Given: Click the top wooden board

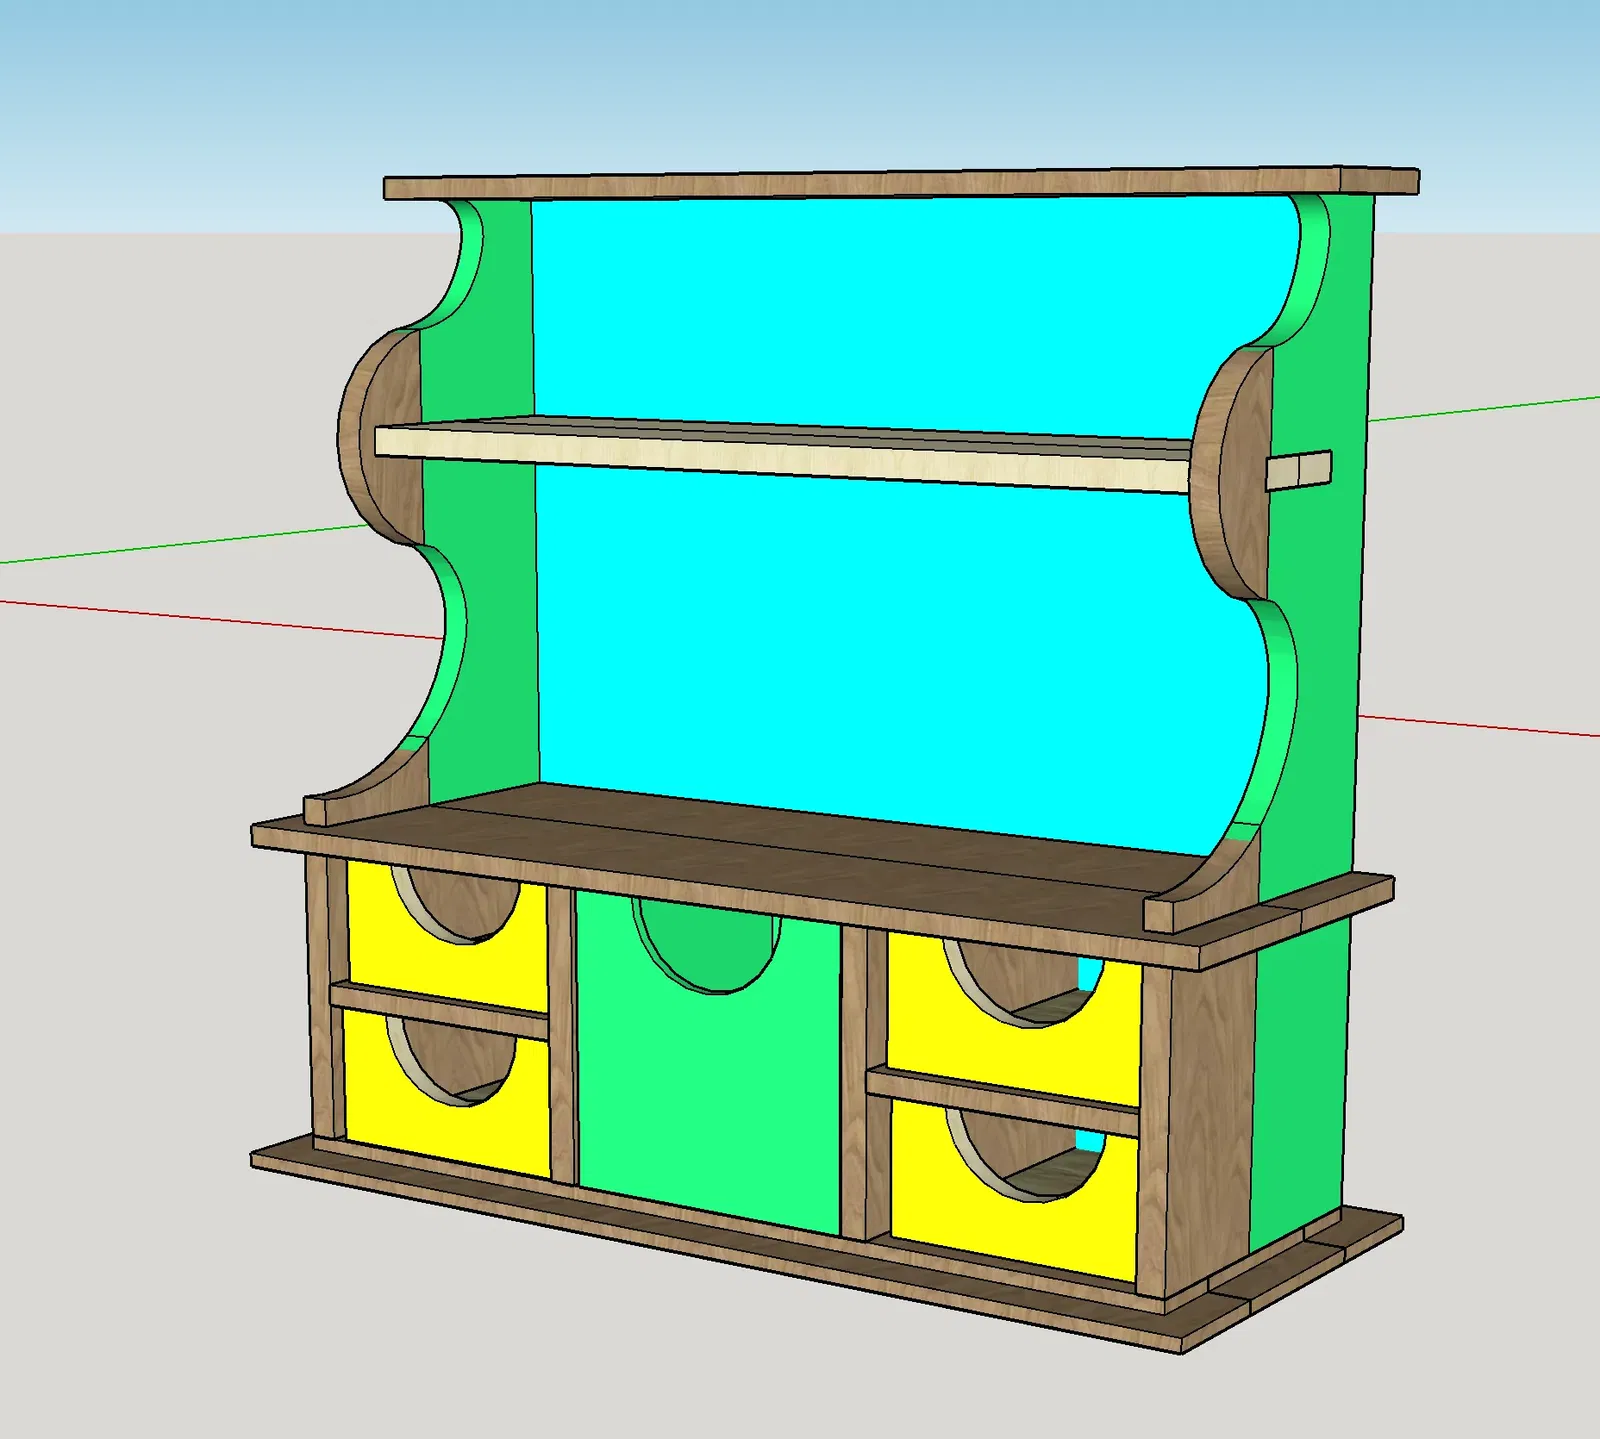Looking at the screenshot, I should (x=901, y=184).
